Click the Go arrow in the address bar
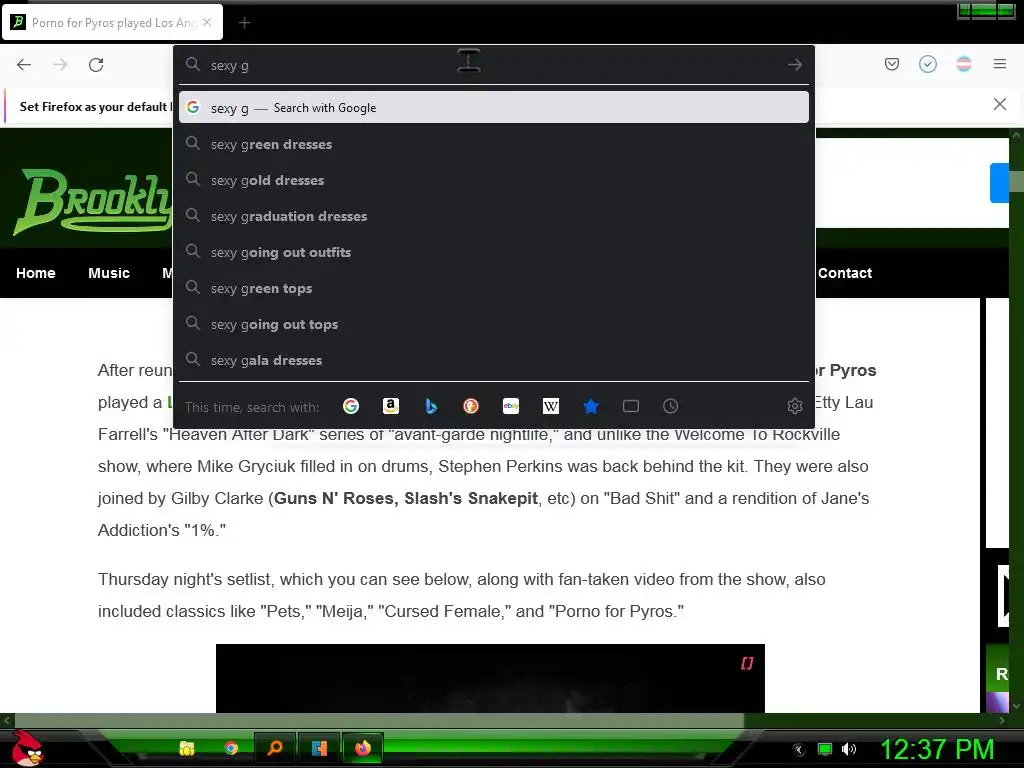 tap(795, 65)
